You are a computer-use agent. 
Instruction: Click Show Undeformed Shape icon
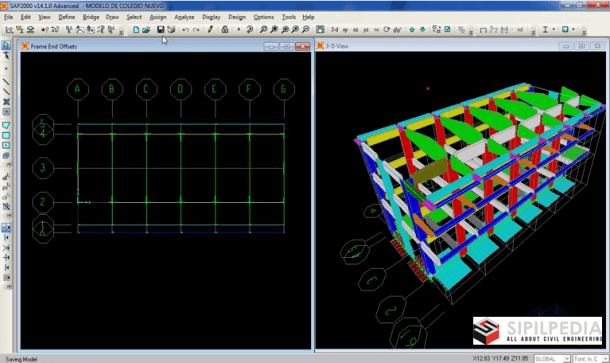(483, 30)
